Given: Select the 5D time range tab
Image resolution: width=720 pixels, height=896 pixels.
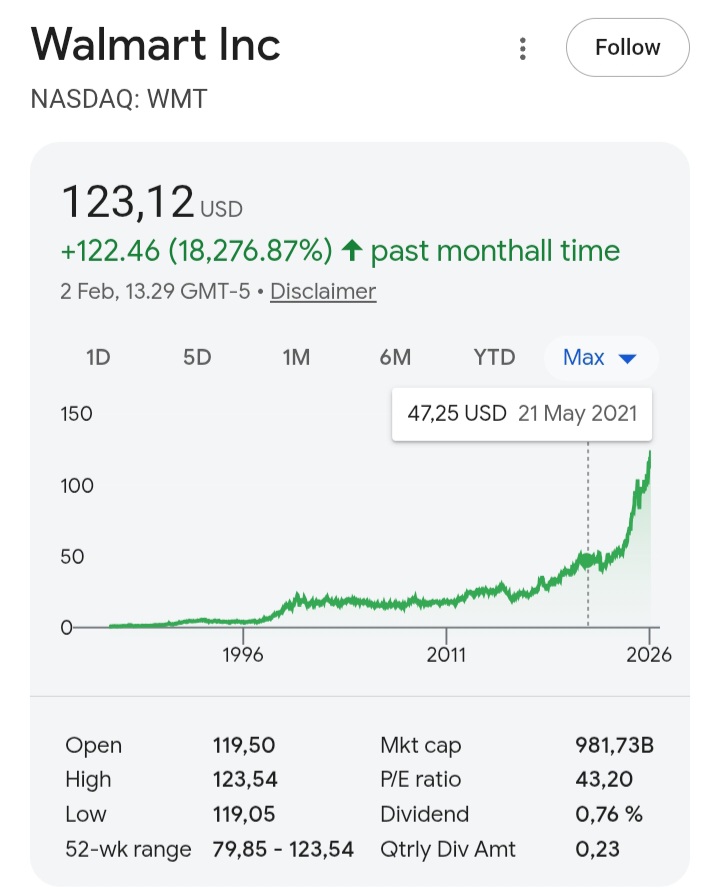Looking at the screenshot, I should pos(197,357).
